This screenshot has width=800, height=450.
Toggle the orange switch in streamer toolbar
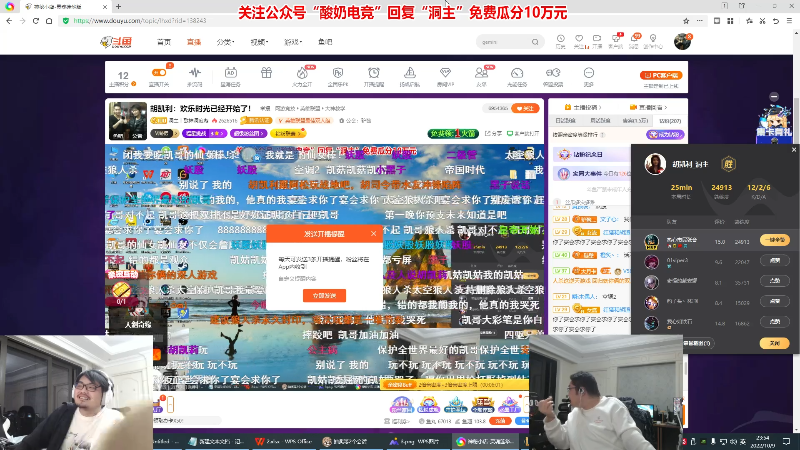click(159, 73)
